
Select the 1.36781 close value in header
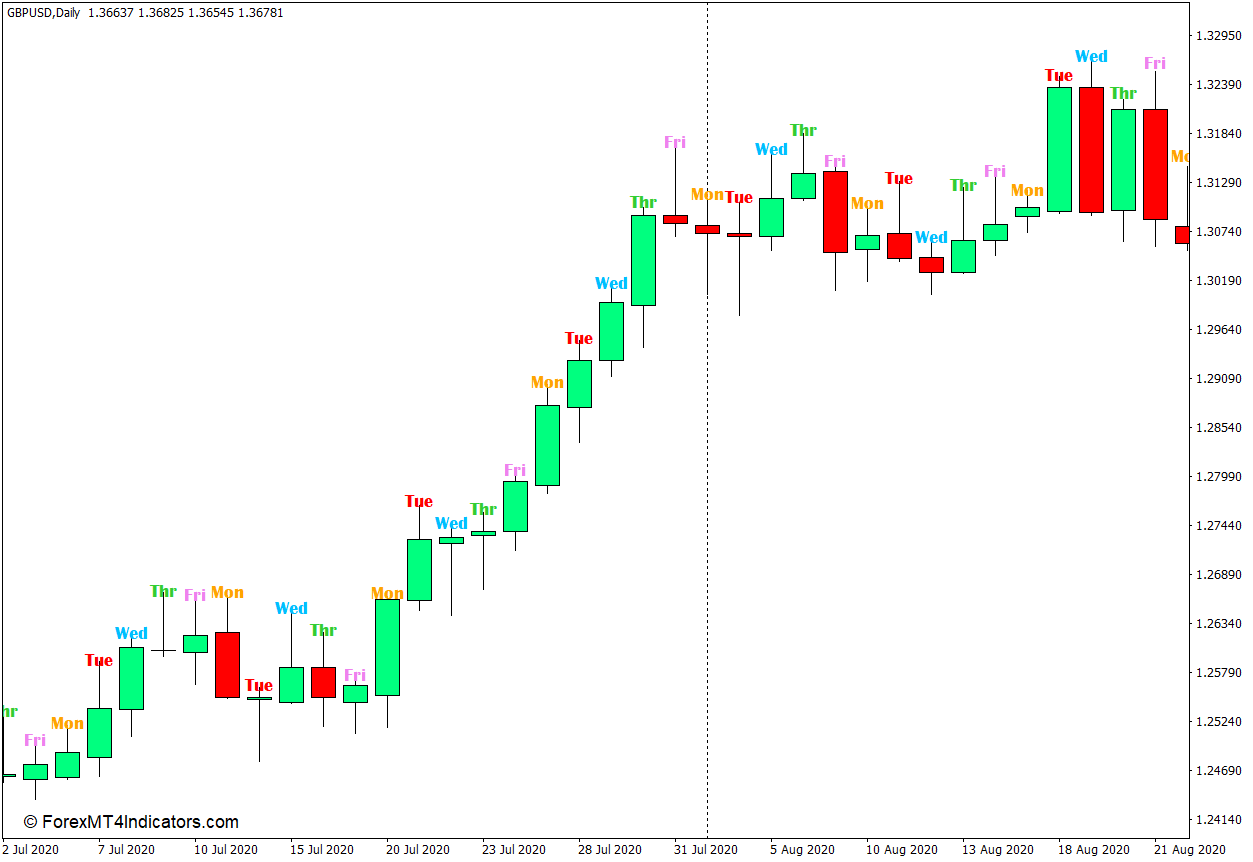click(262, 13)
